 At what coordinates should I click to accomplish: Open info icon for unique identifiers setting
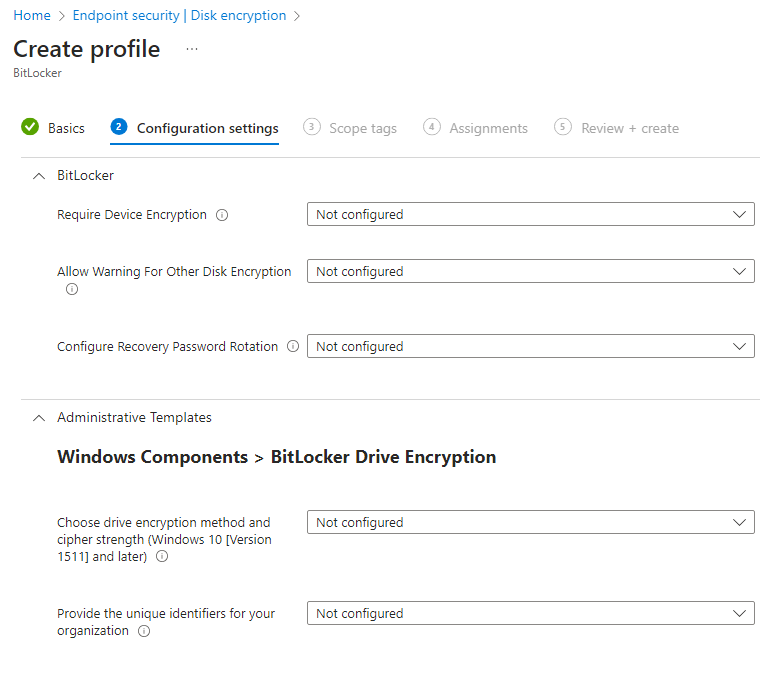144,631
